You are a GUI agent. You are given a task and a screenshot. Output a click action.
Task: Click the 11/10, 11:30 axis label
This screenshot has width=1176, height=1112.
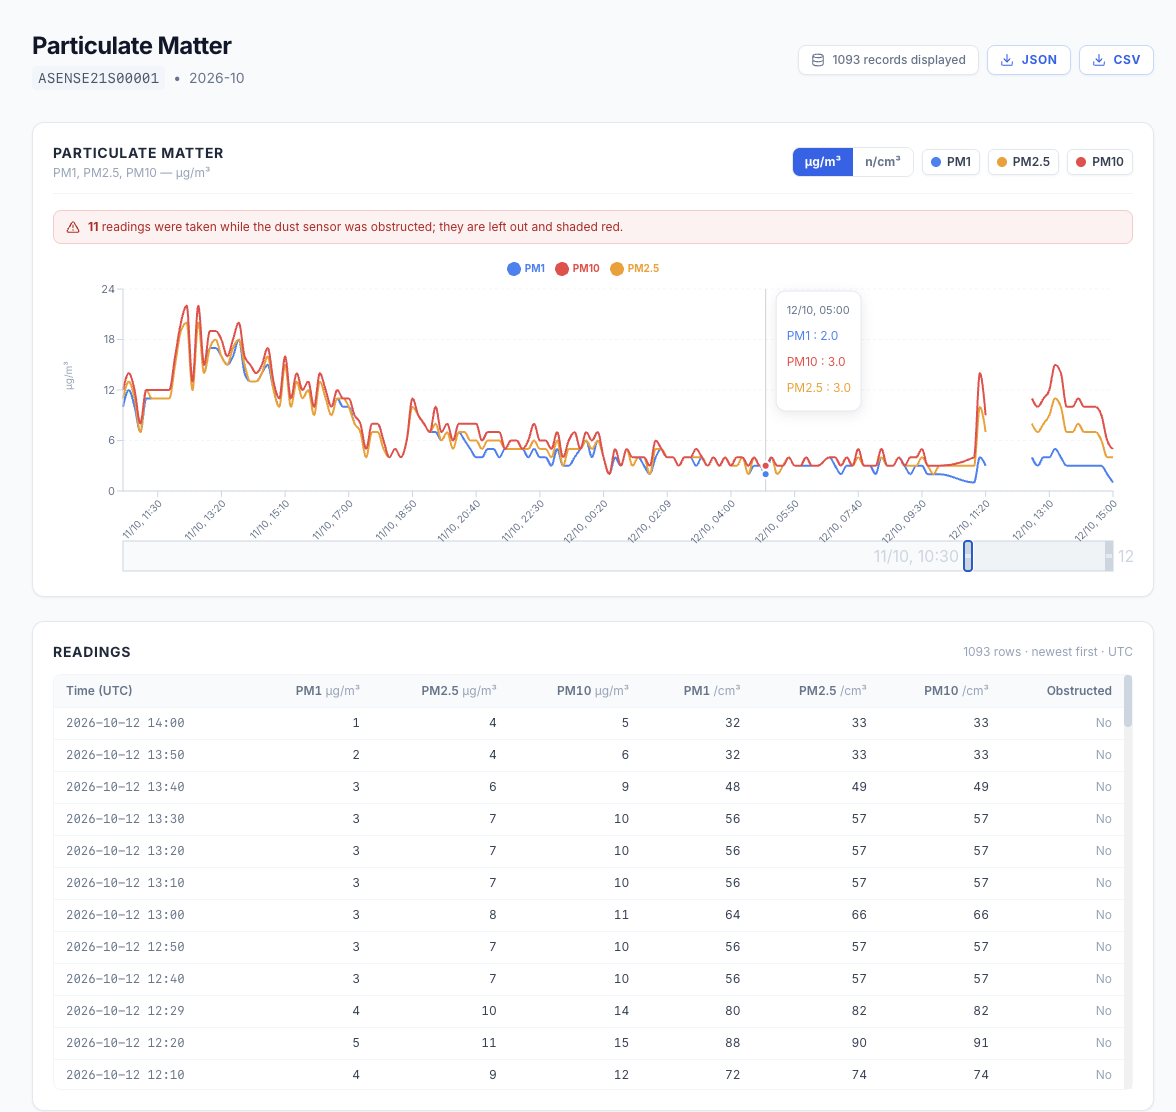[142, 520]
